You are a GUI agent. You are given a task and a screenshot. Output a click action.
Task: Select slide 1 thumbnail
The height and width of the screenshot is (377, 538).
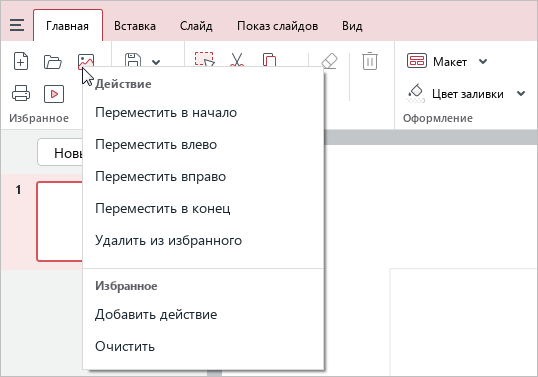(60, 222)
